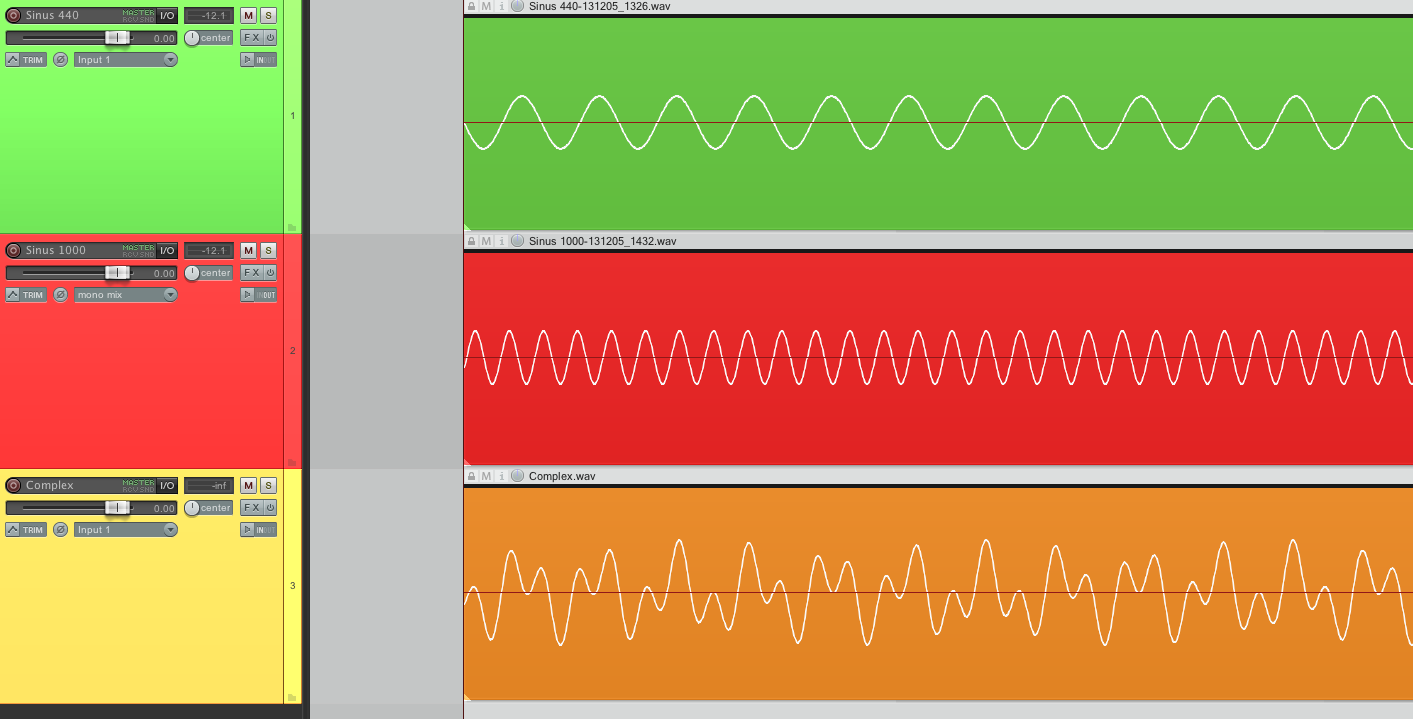Click the item grouping circle on Sinus 1000 item
The image size is (1413, 719).
(517, 240)
